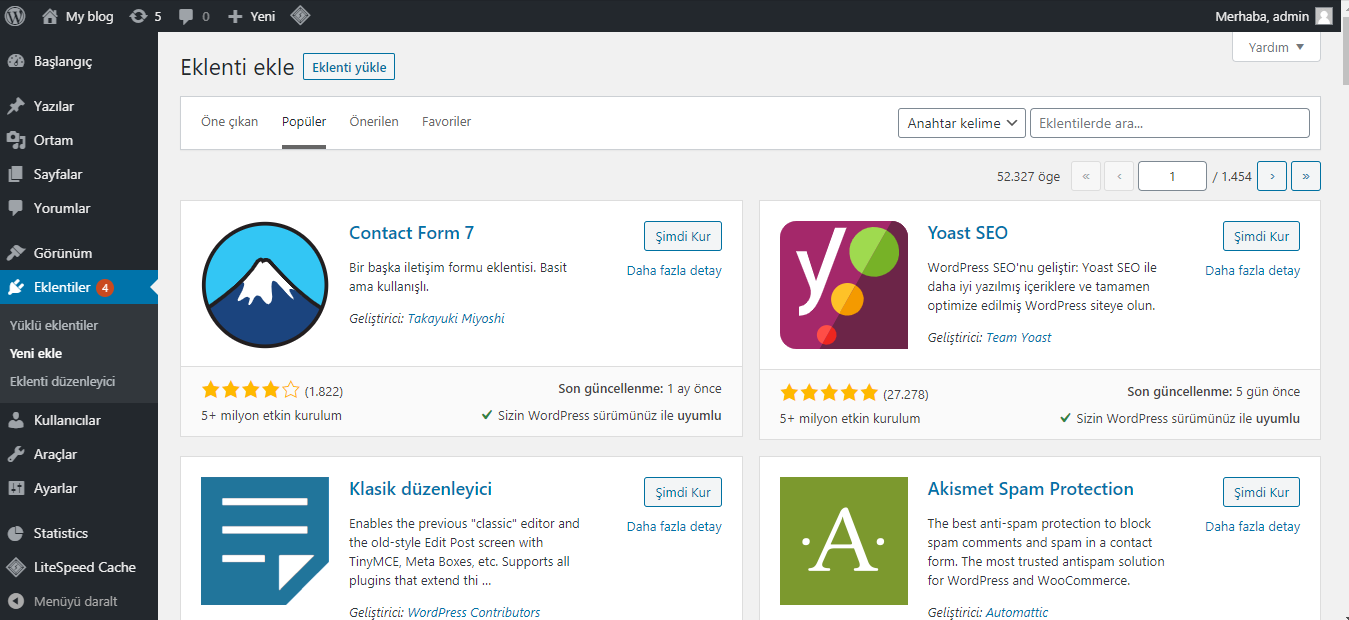Screen dimensions: 1349x620
Task: Open the Contact Form 7 title link
Action: coord(412,233)
